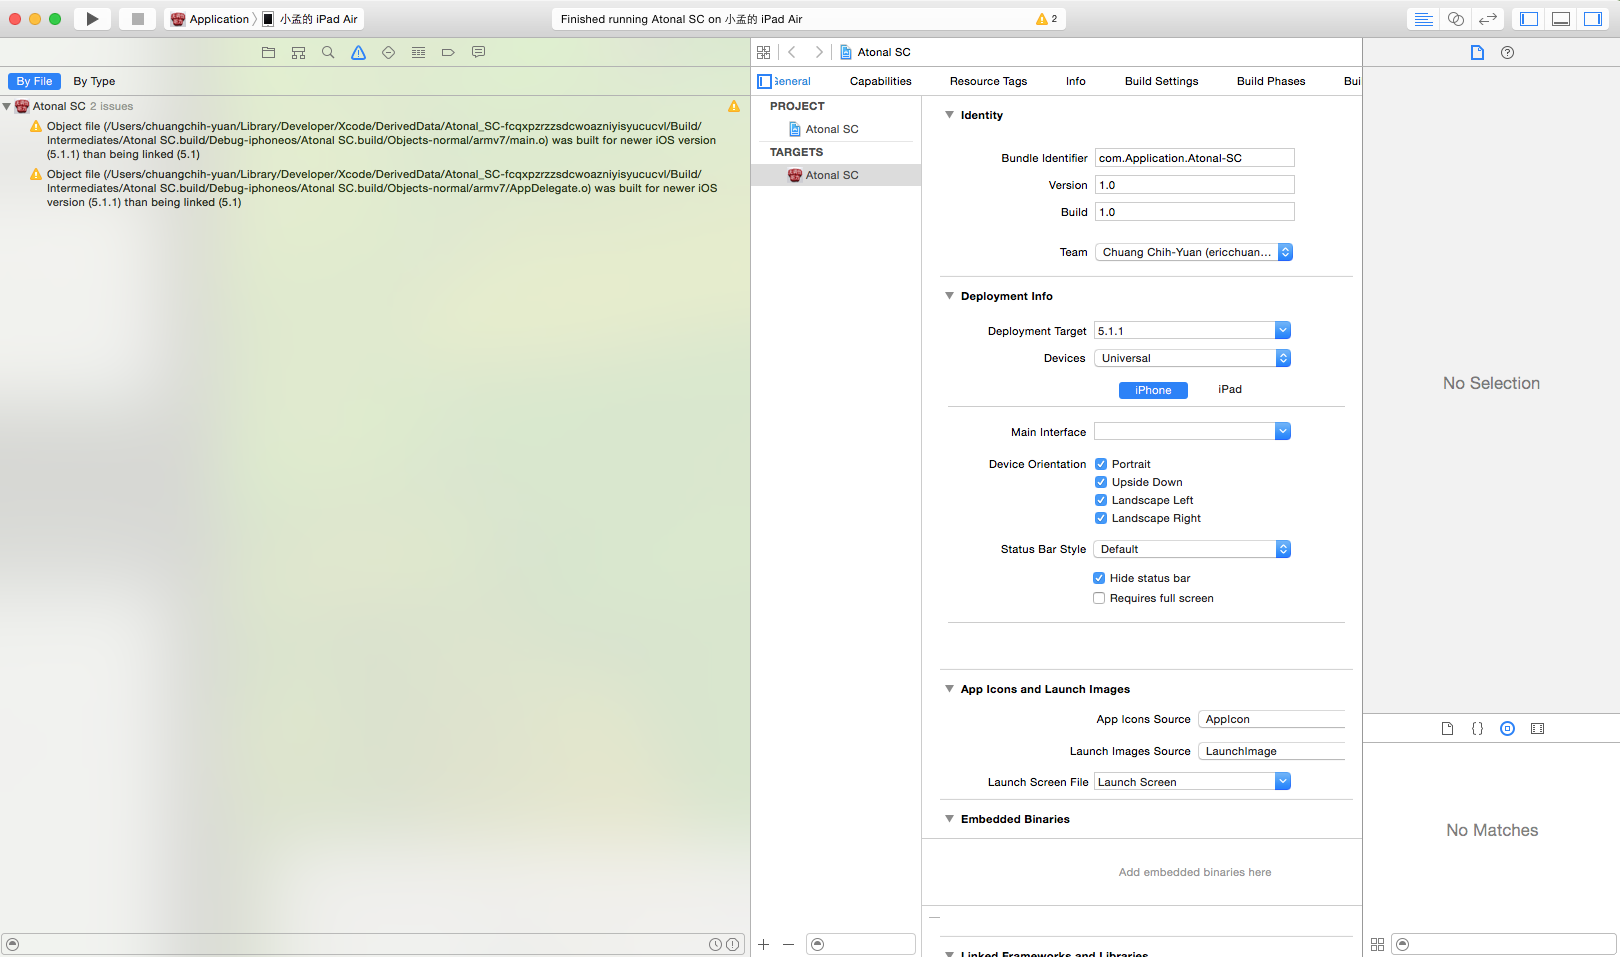Switch to the Info tab
This screenshot has width=1620, height=957.
[1075, 81]
